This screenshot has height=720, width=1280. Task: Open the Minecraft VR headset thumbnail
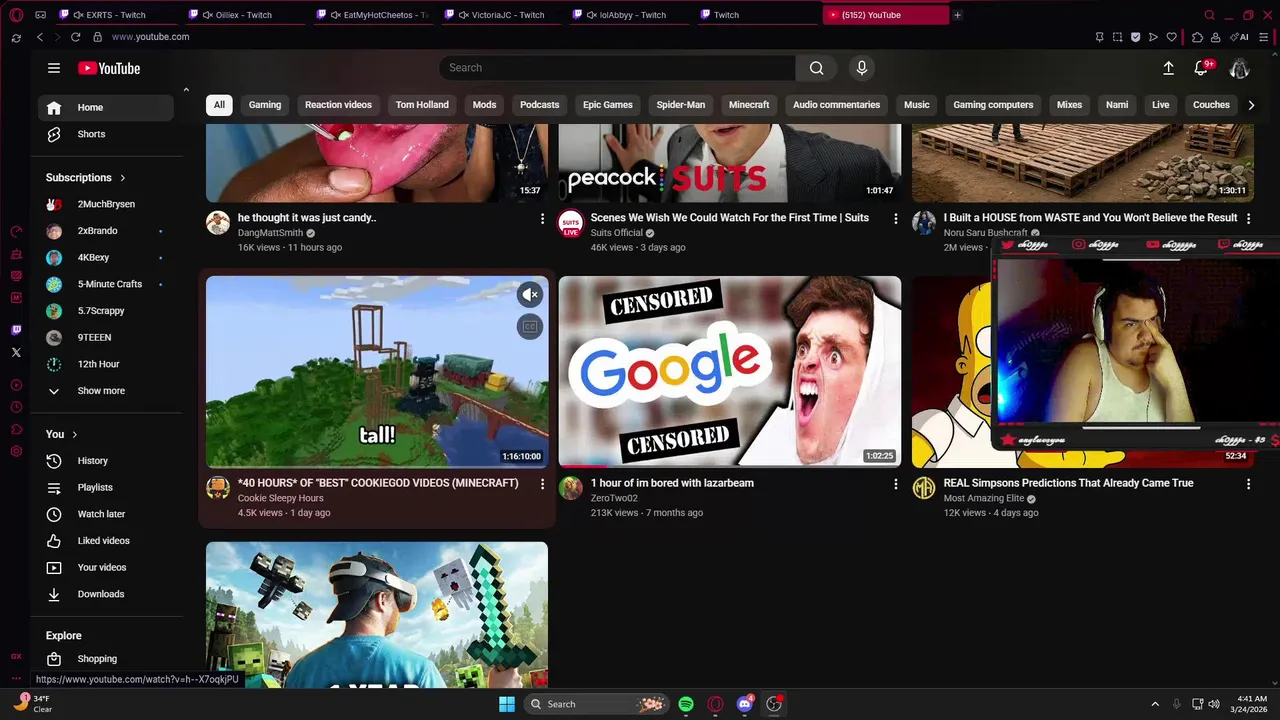click(x=377, y=614)
